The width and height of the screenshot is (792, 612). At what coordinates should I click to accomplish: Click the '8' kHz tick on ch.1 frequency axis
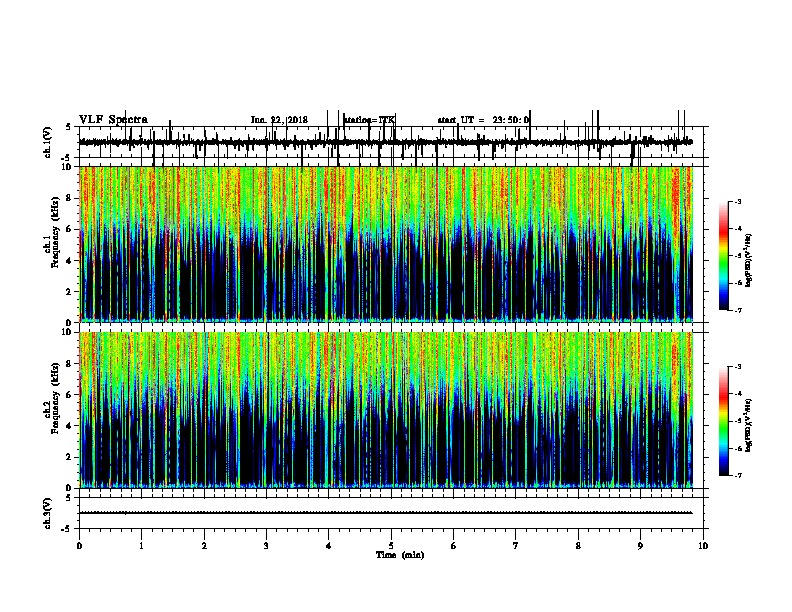pos(69,198)
